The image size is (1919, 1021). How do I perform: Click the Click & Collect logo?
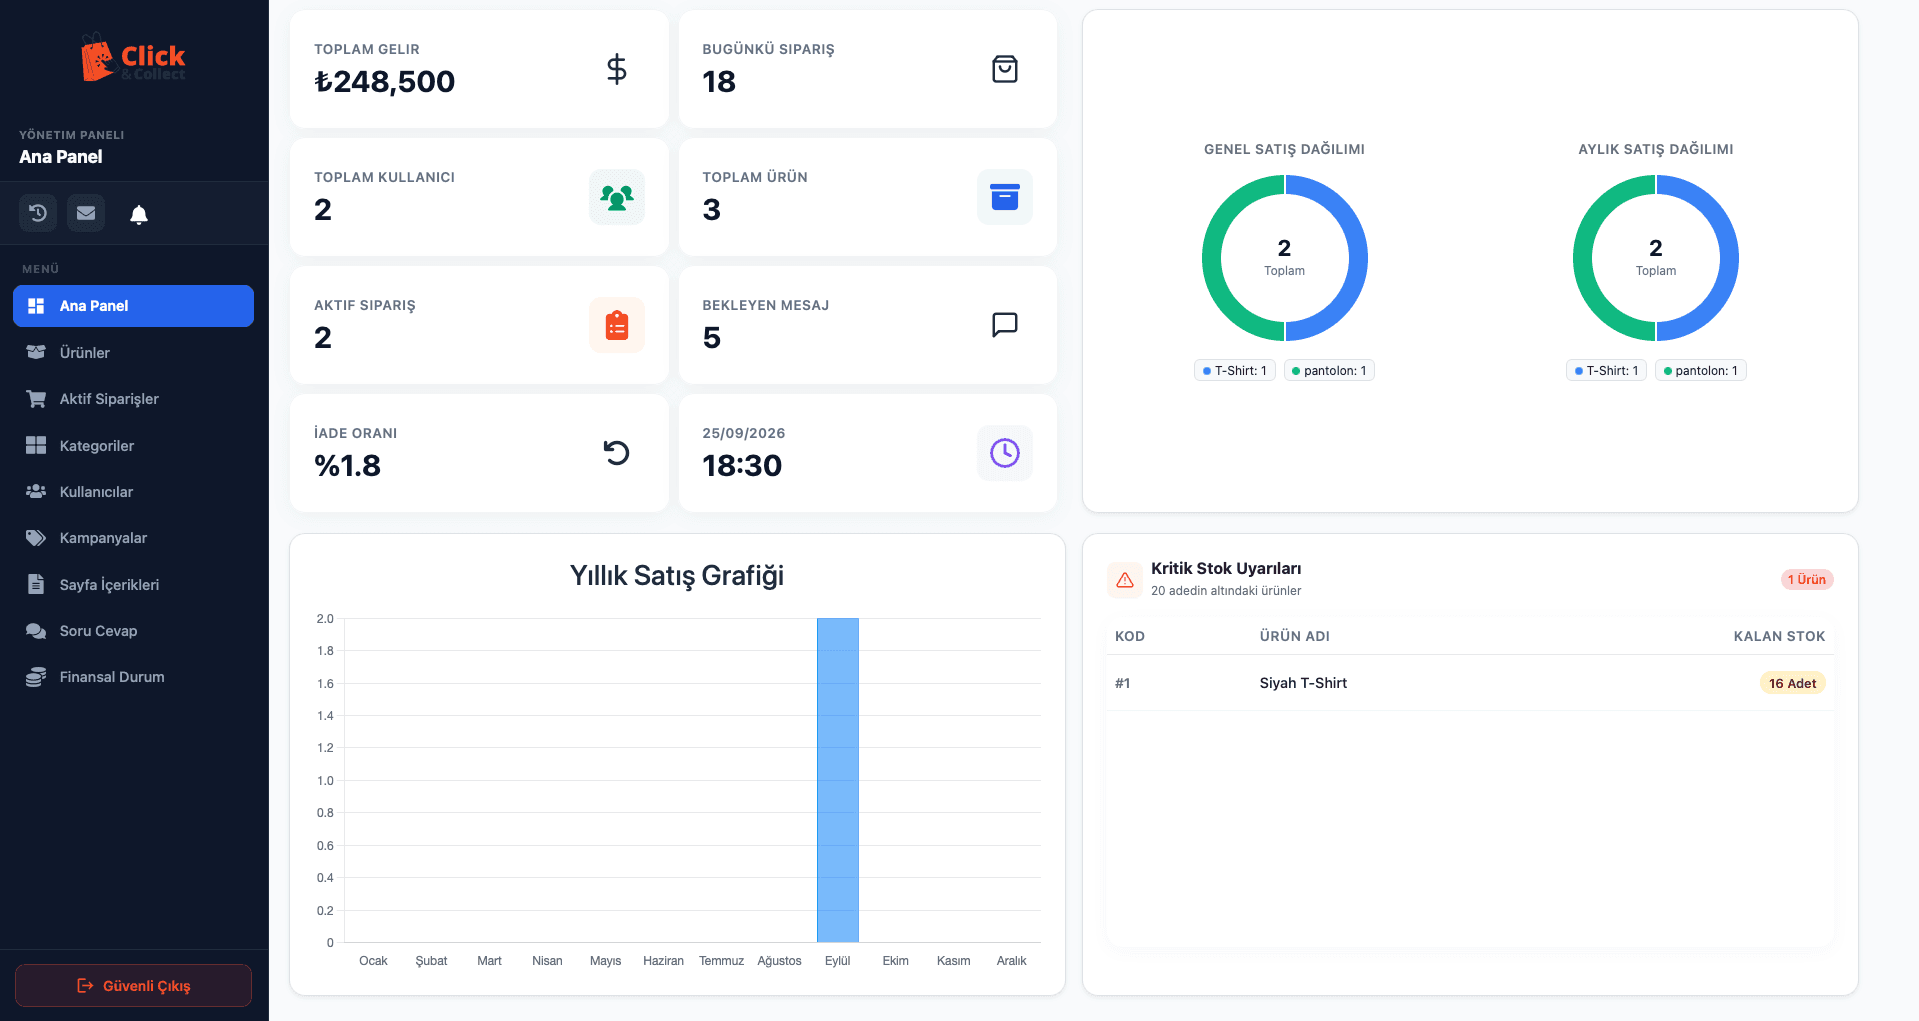134,58
